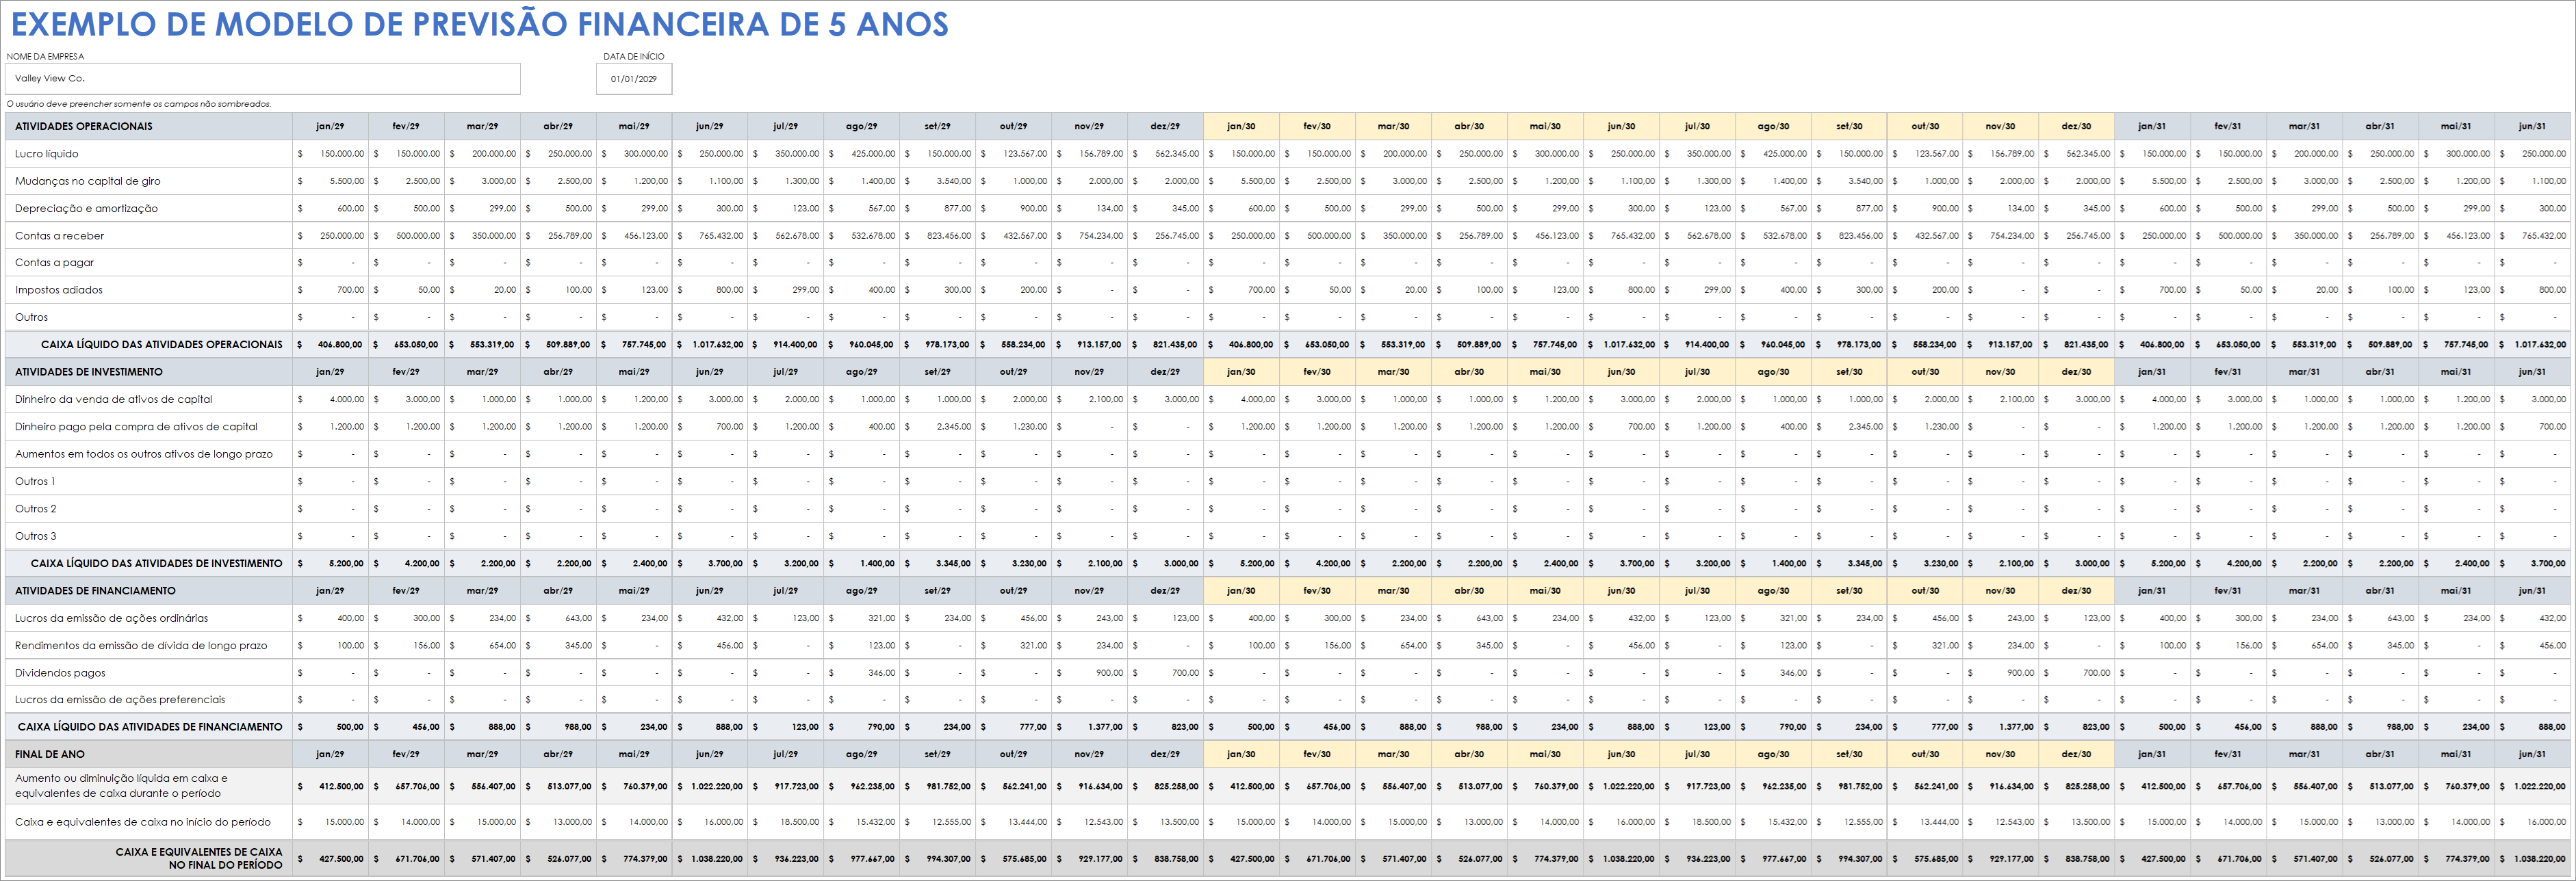
Task: Click out/30 header in Final de Ano row
Action: click(x=1925, y=754)
